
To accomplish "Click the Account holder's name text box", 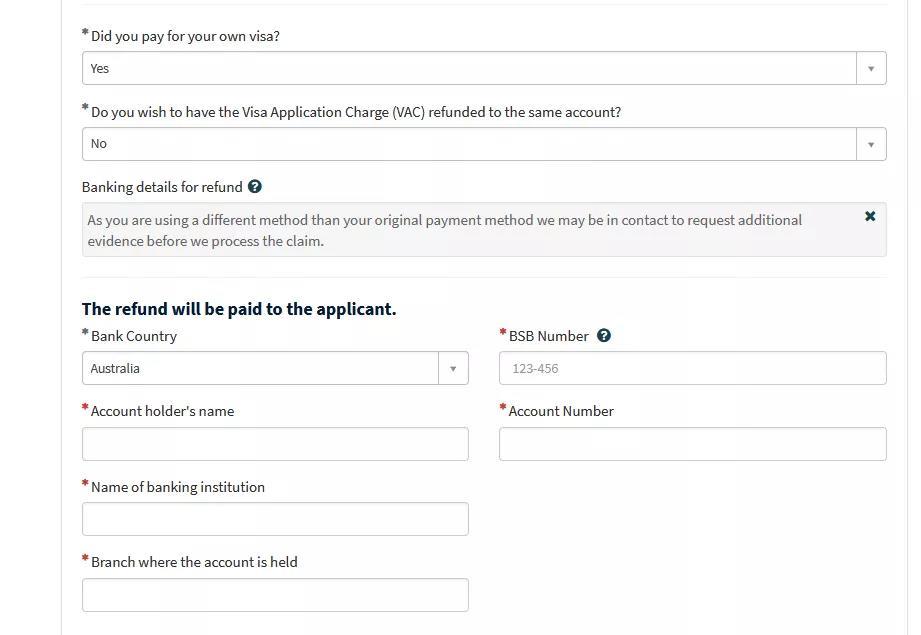I will [x=275, y=444].
